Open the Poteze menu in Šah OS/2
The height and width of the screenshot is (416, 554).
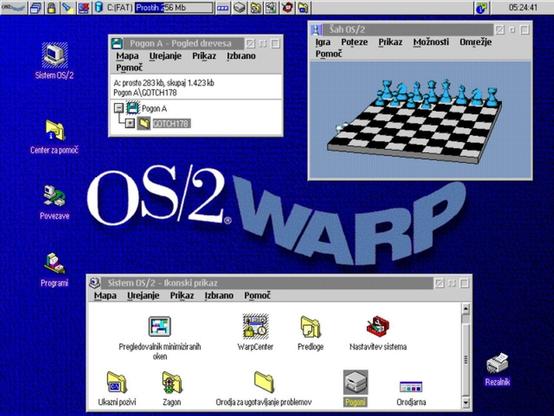[x=354, y=42]
